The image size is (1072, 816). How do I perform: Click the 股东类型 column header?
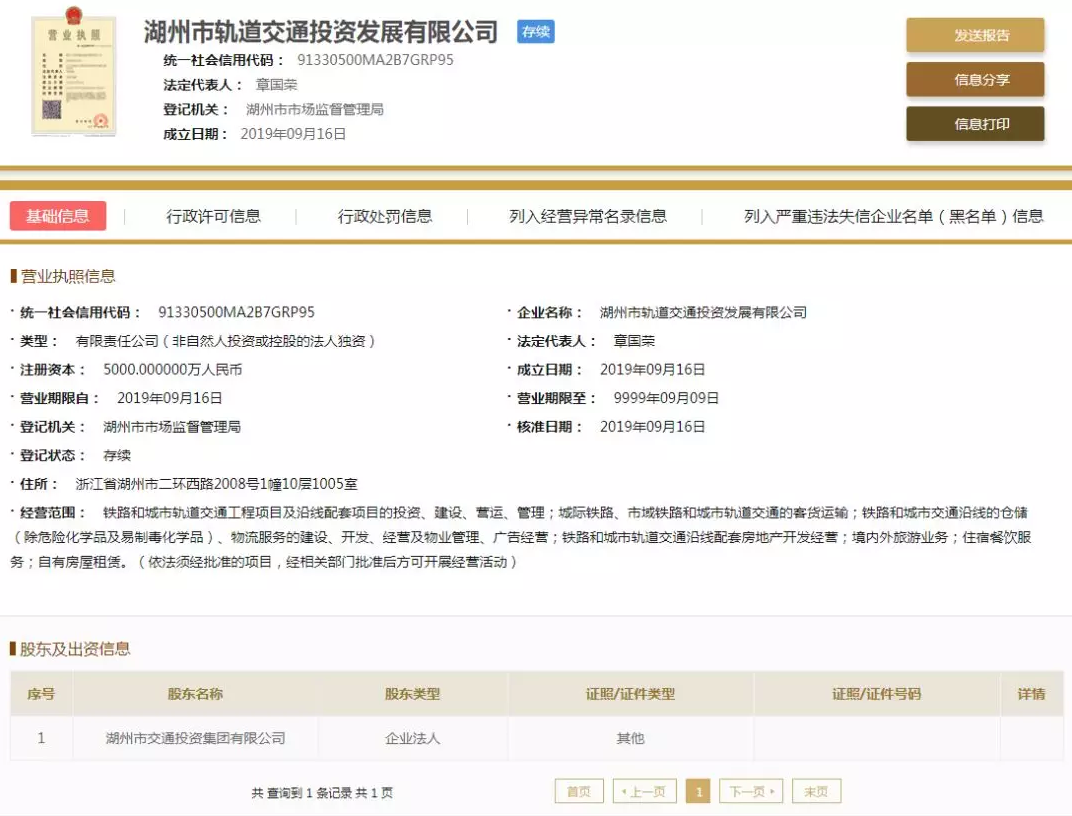click(x=412, y=694)
